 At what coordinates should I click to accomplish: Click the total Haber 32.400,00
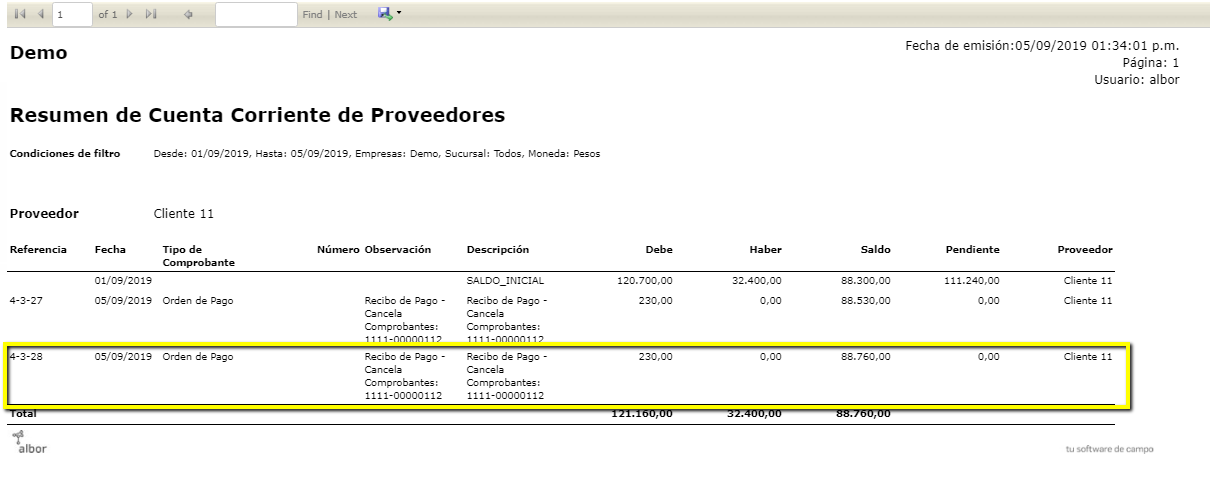click(755, 412)
